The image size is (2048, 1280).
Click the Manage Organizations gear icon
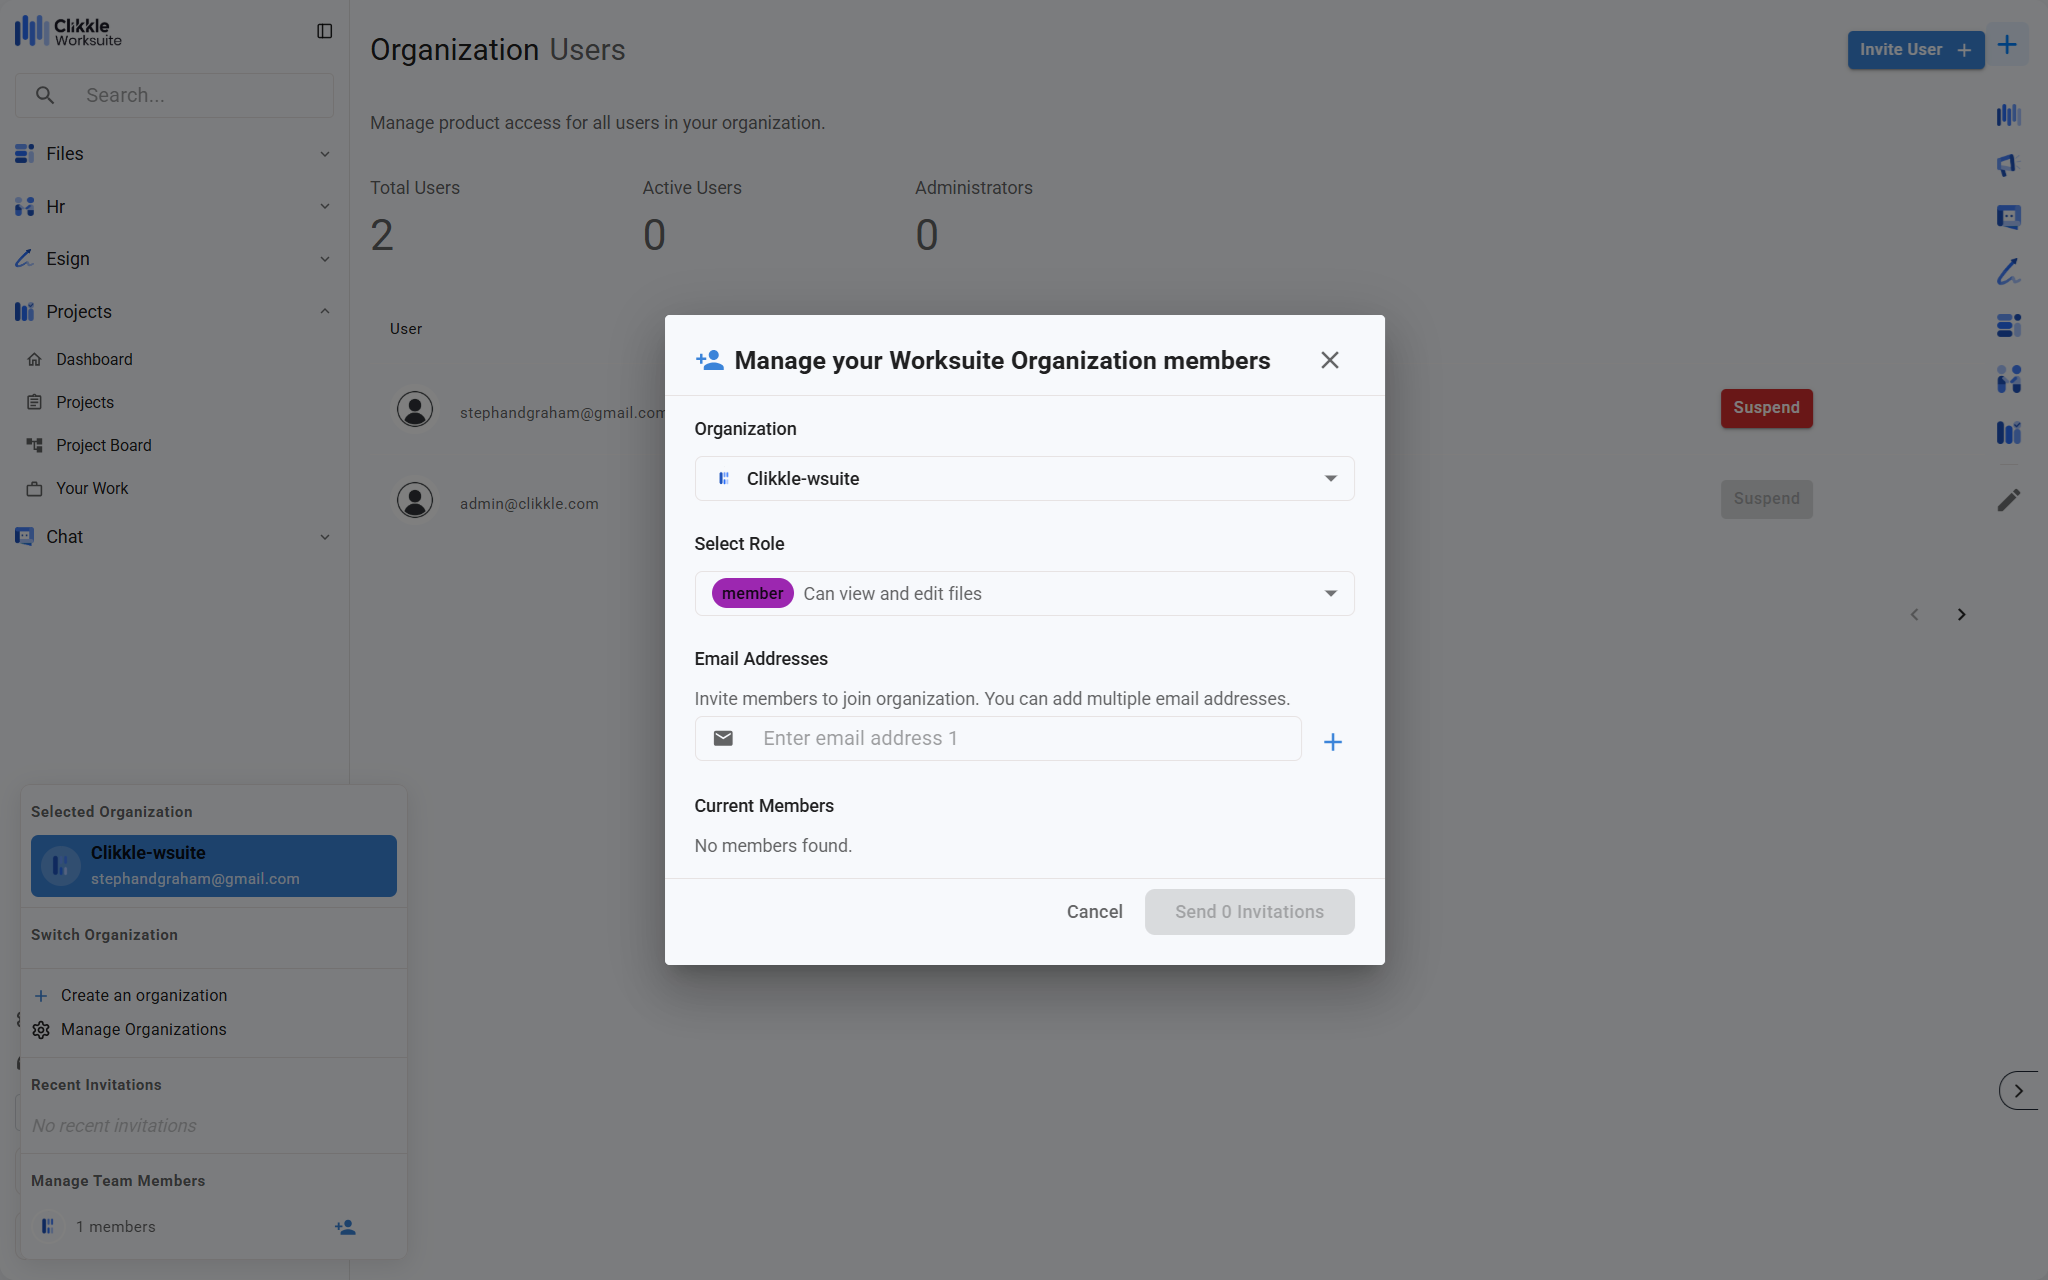point(41,1030)
